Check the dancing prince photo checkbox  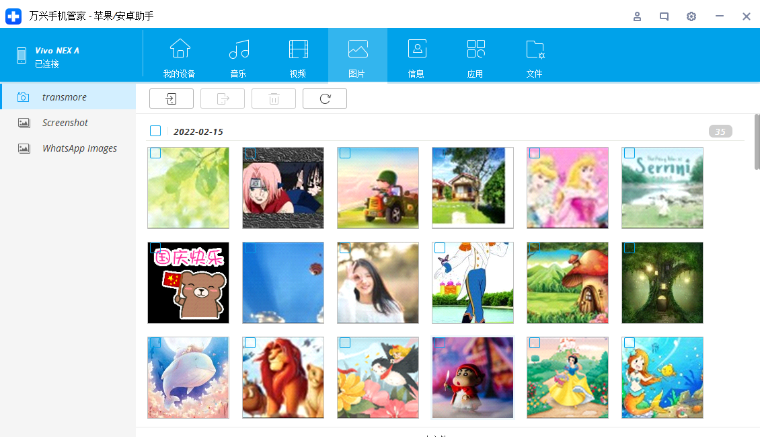pyautogui.click(x=439, y=248)
